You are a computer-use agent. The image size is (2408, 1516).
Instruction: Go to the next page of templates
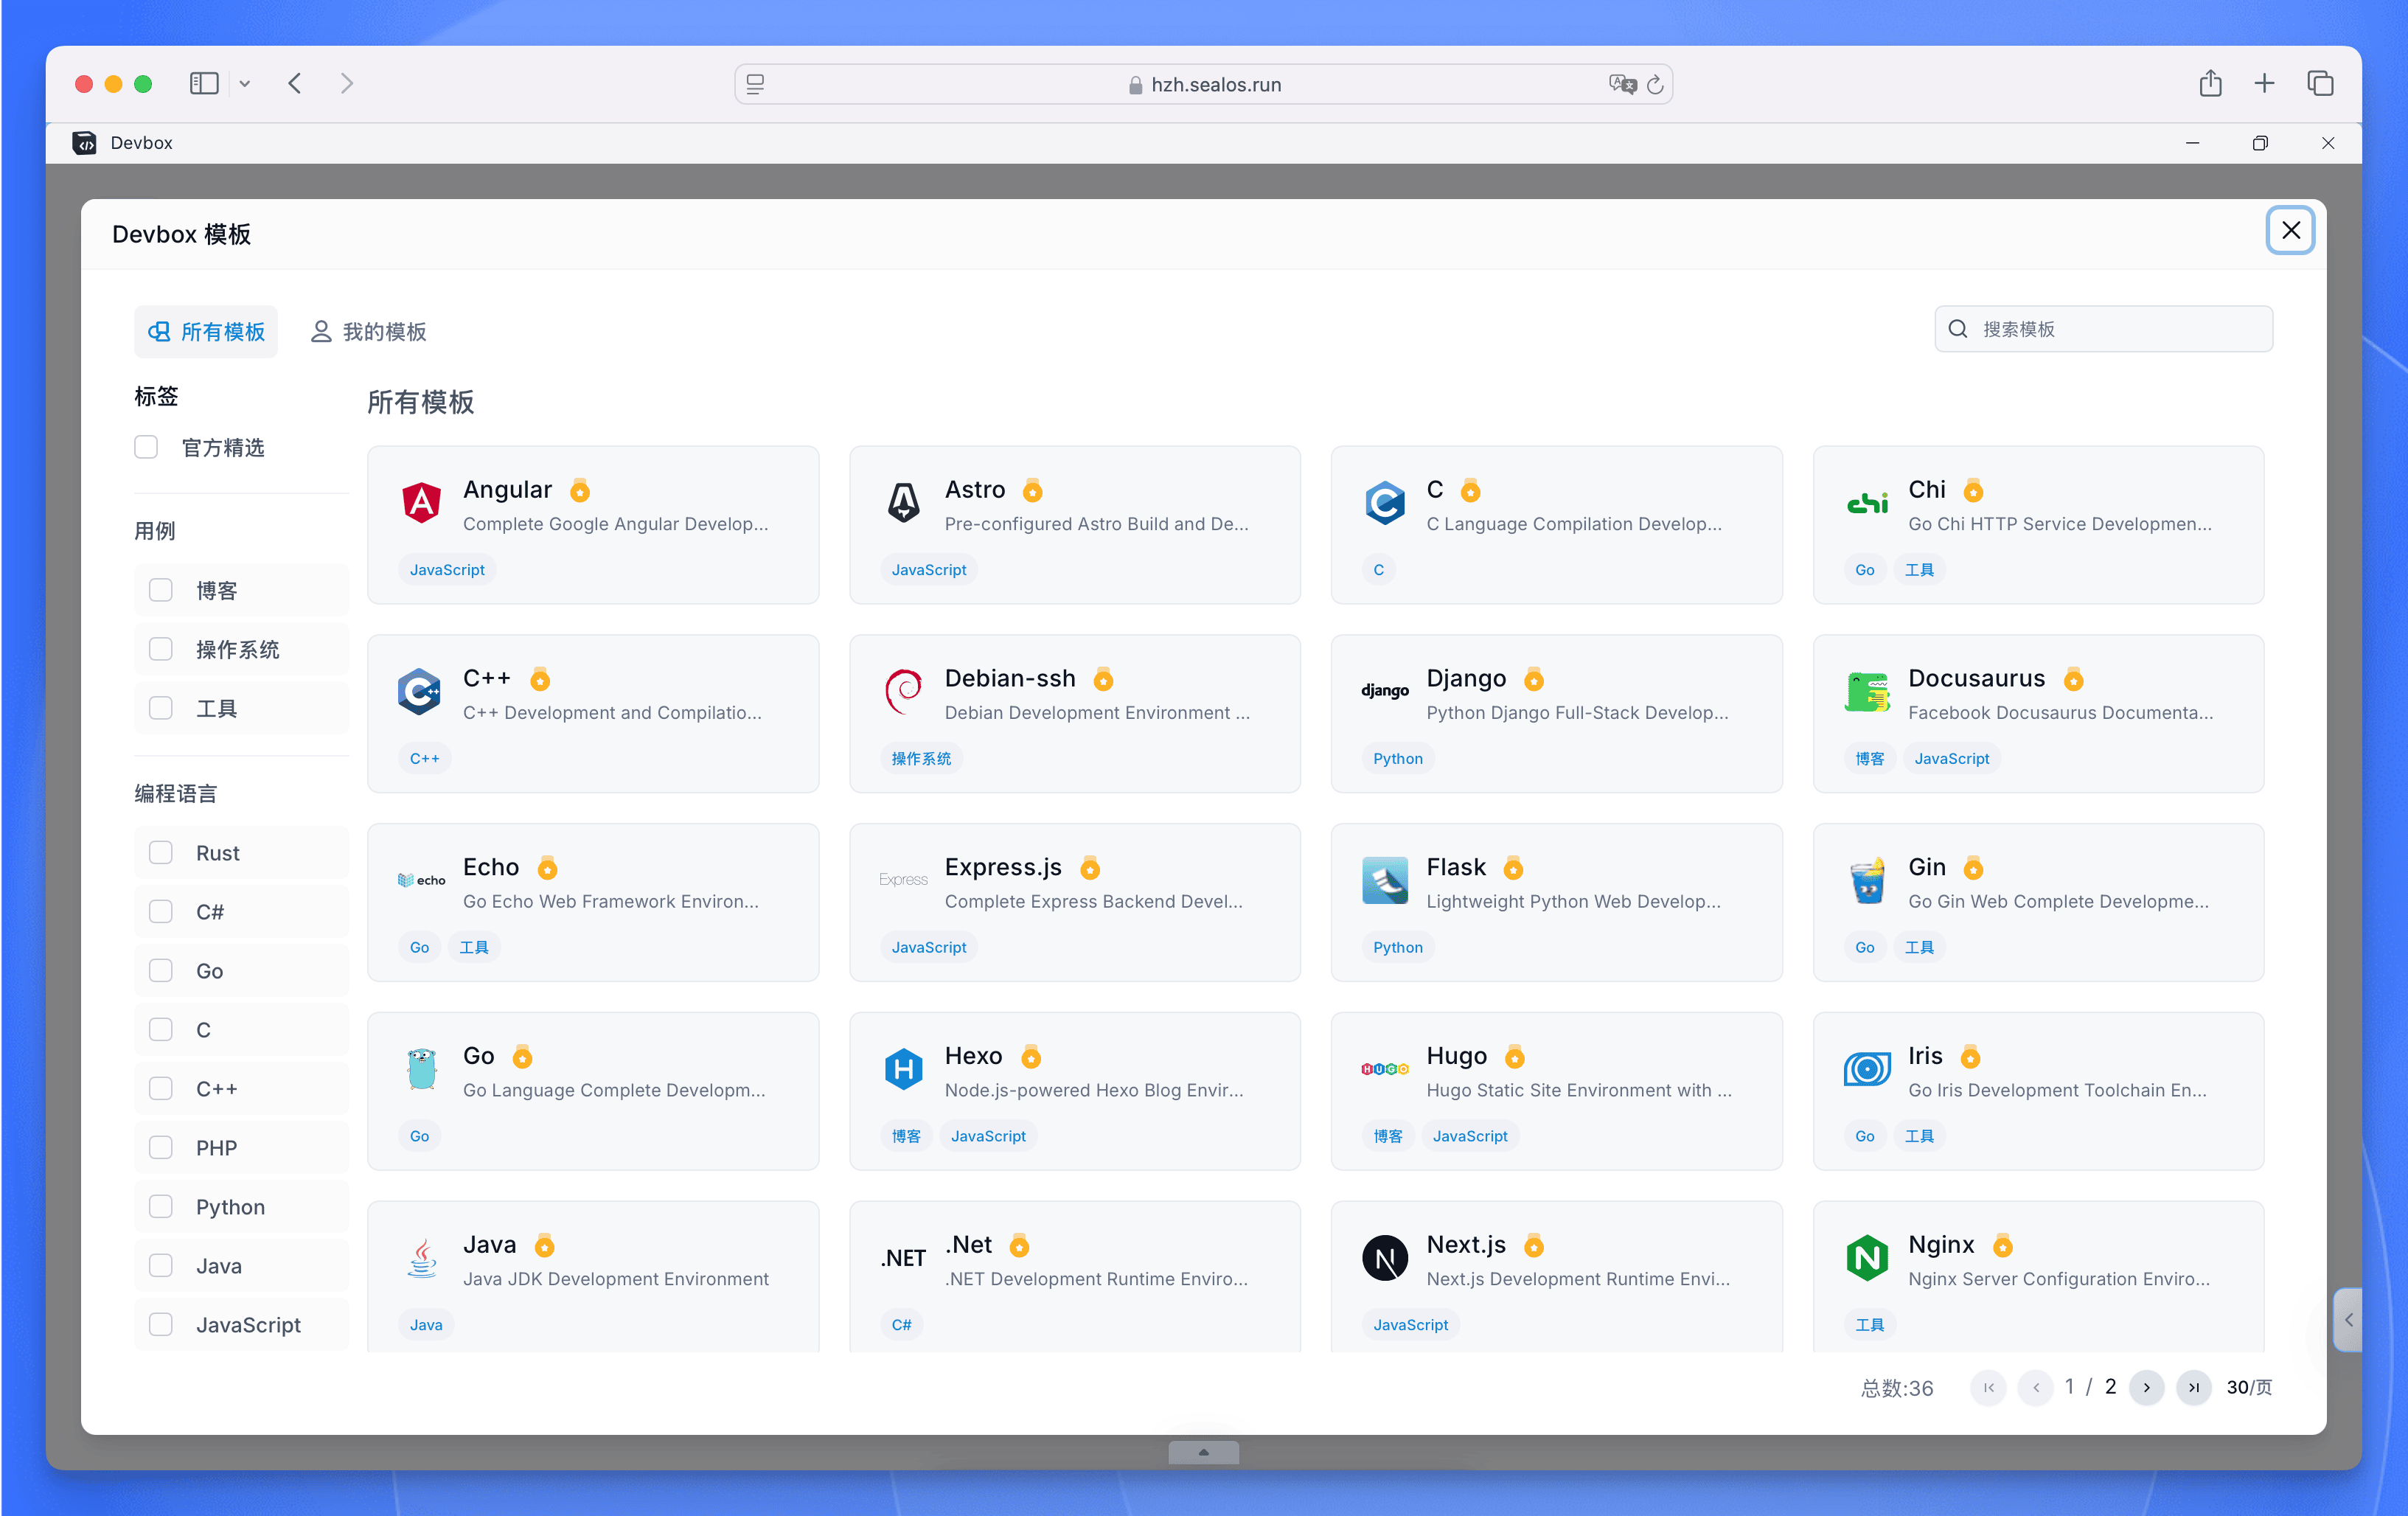[2145, 1387]
